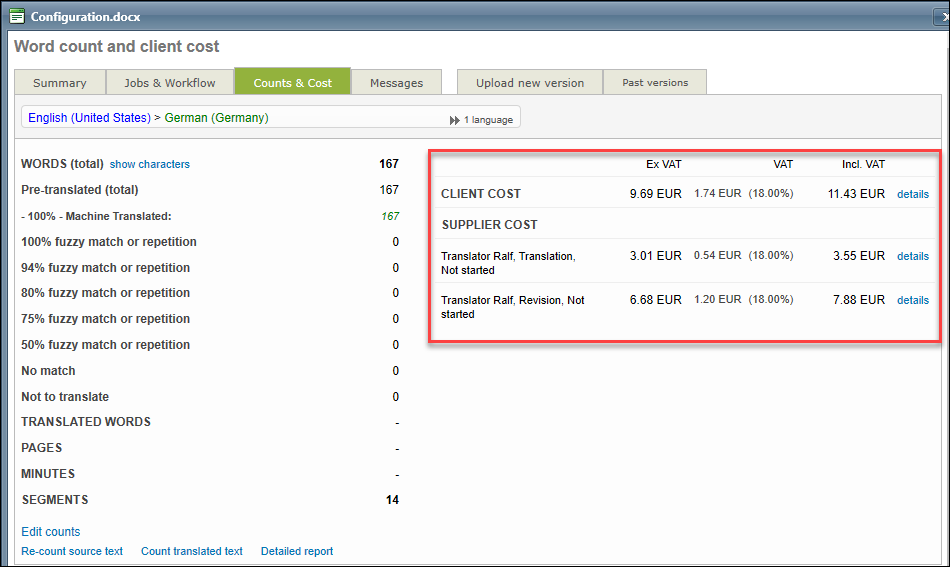This screenshot has height=567, width=950.
Task: Open the Jobs & Workflow tab
Action: 170,83
